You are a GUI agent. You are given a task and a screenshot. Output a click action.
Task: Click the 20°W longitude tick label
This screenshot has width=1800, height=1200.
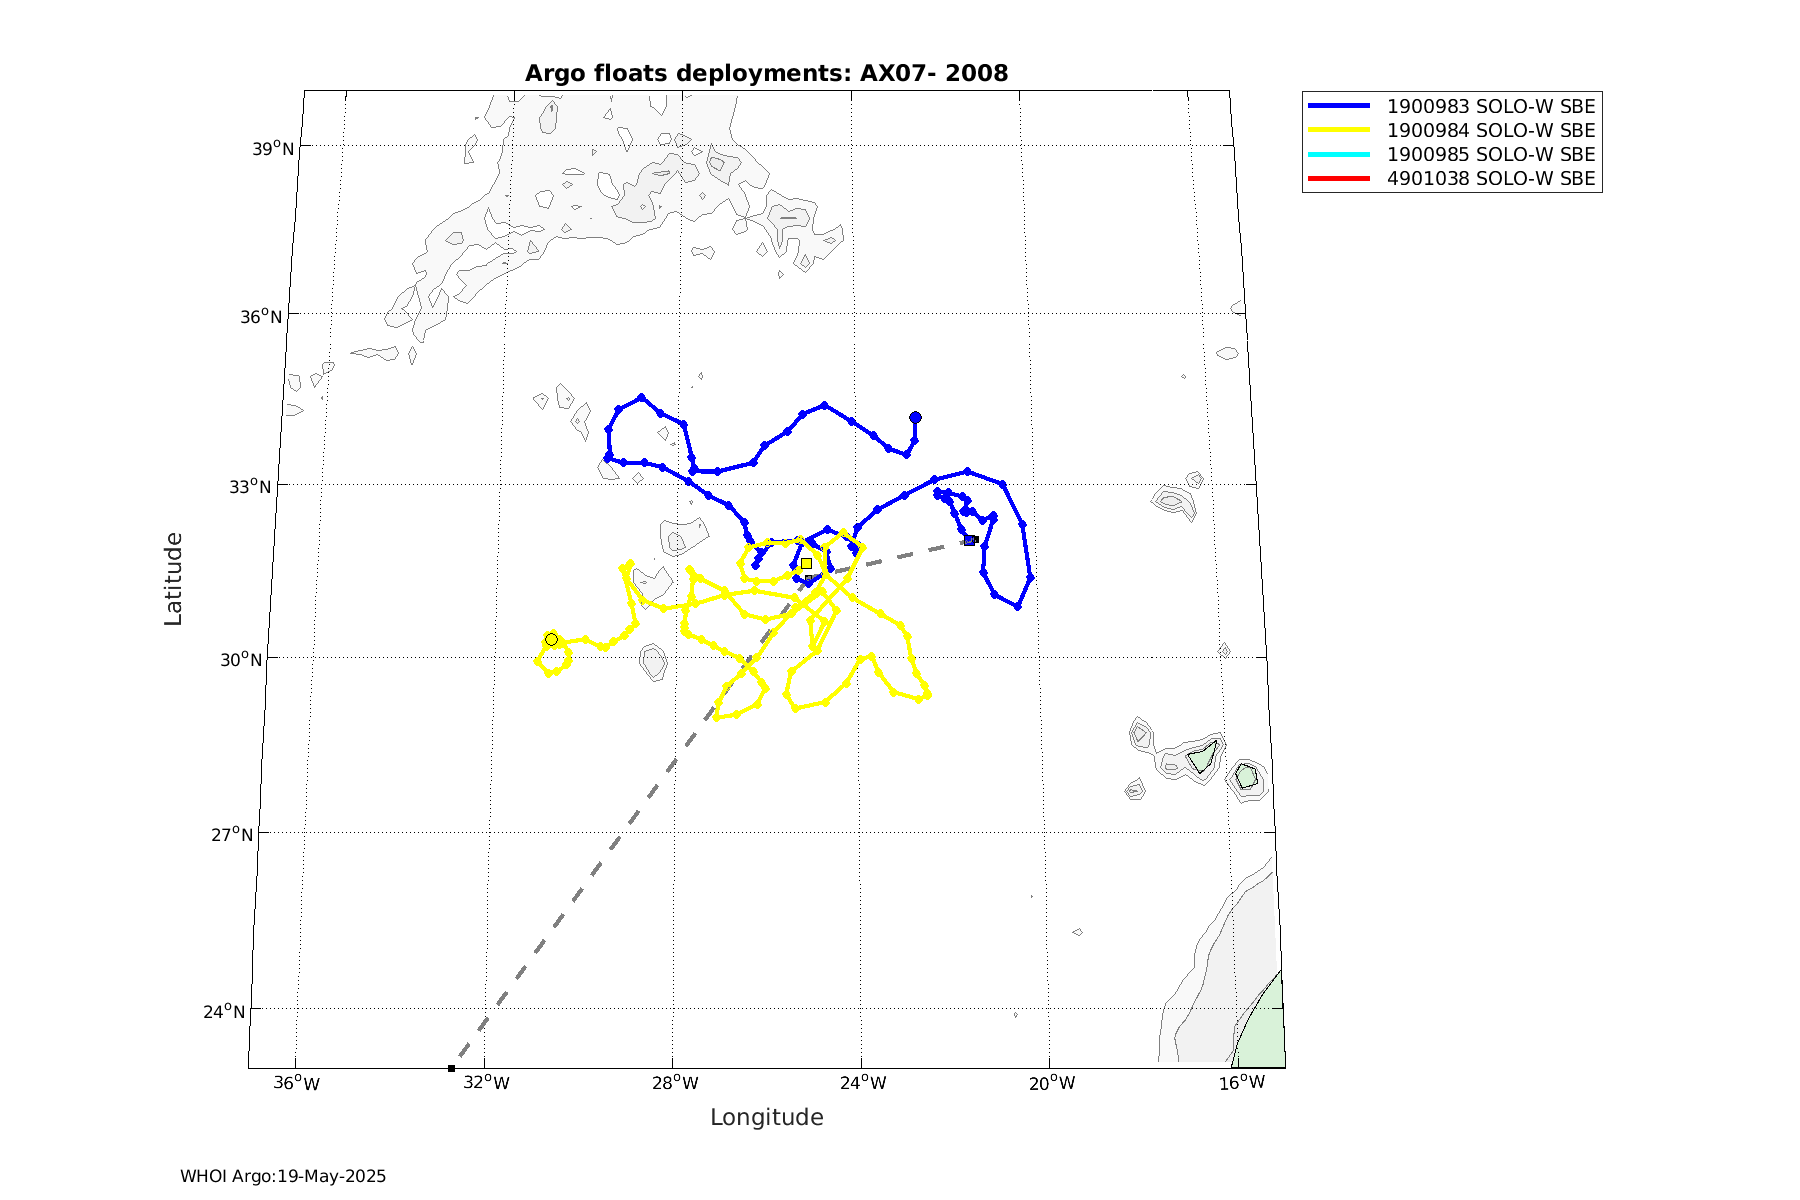1052,1083
